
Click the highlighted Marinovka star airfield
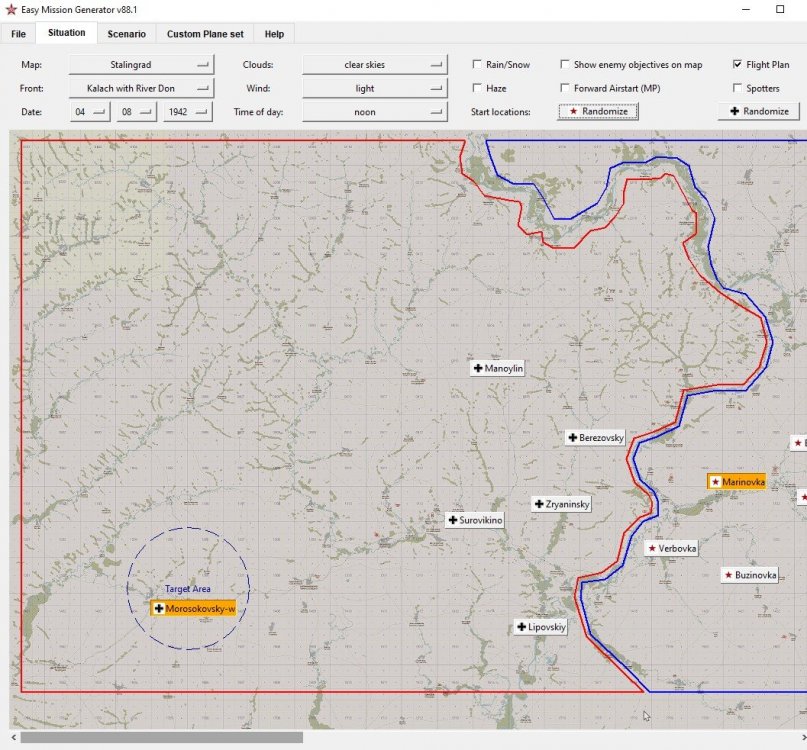pos(737,482)
